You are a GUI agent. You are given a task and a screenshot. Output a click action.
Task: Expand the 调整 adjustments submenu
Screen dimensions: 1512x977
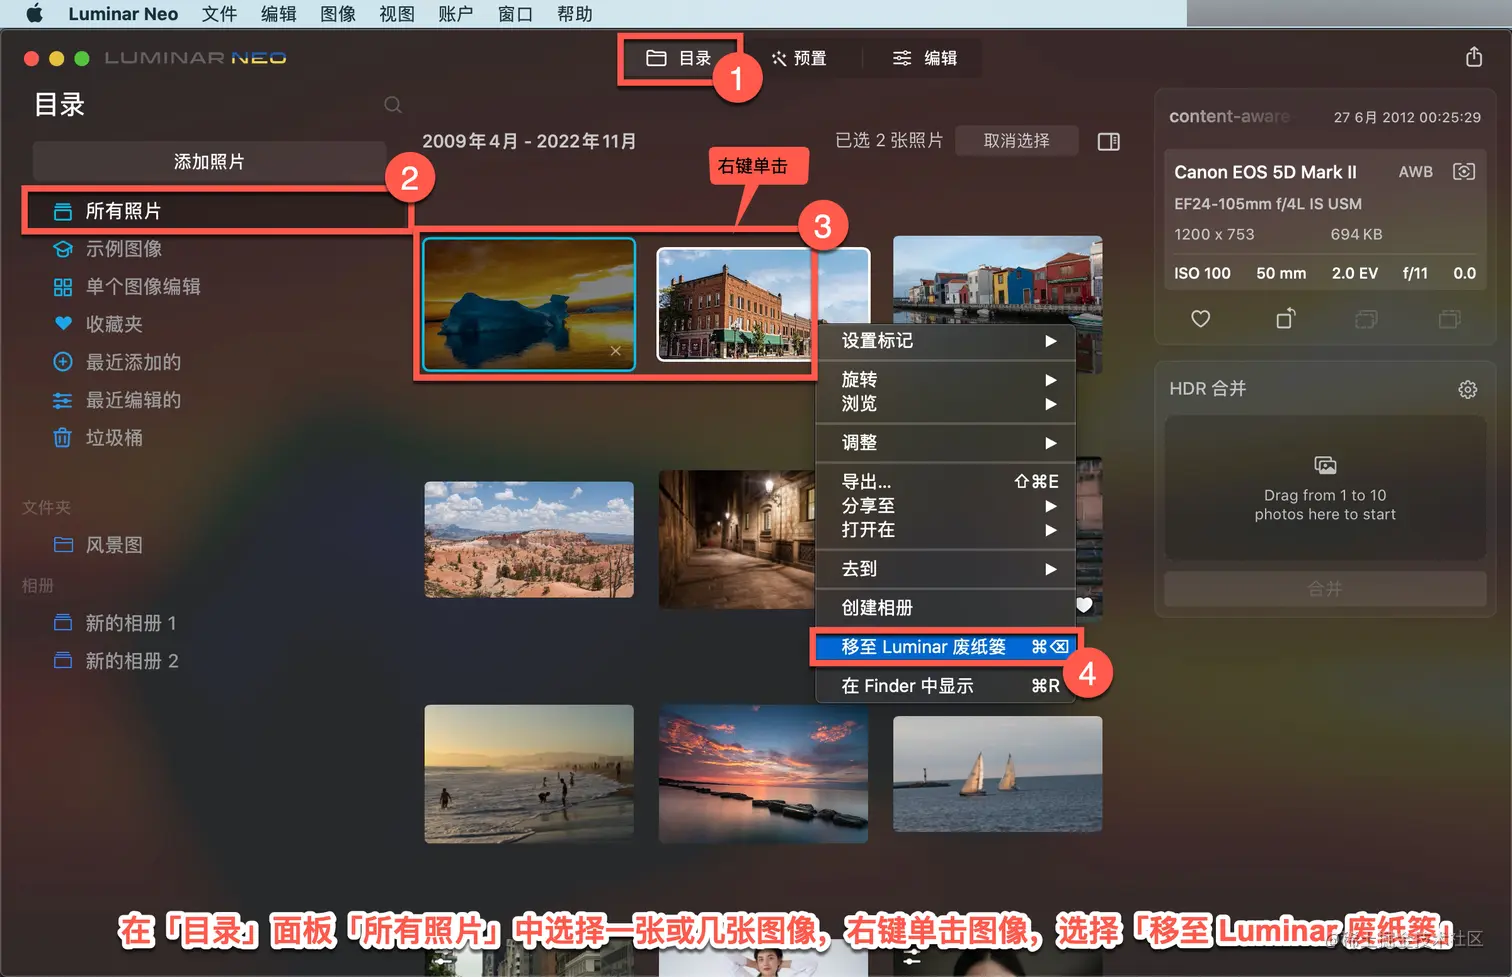(946, 443)
